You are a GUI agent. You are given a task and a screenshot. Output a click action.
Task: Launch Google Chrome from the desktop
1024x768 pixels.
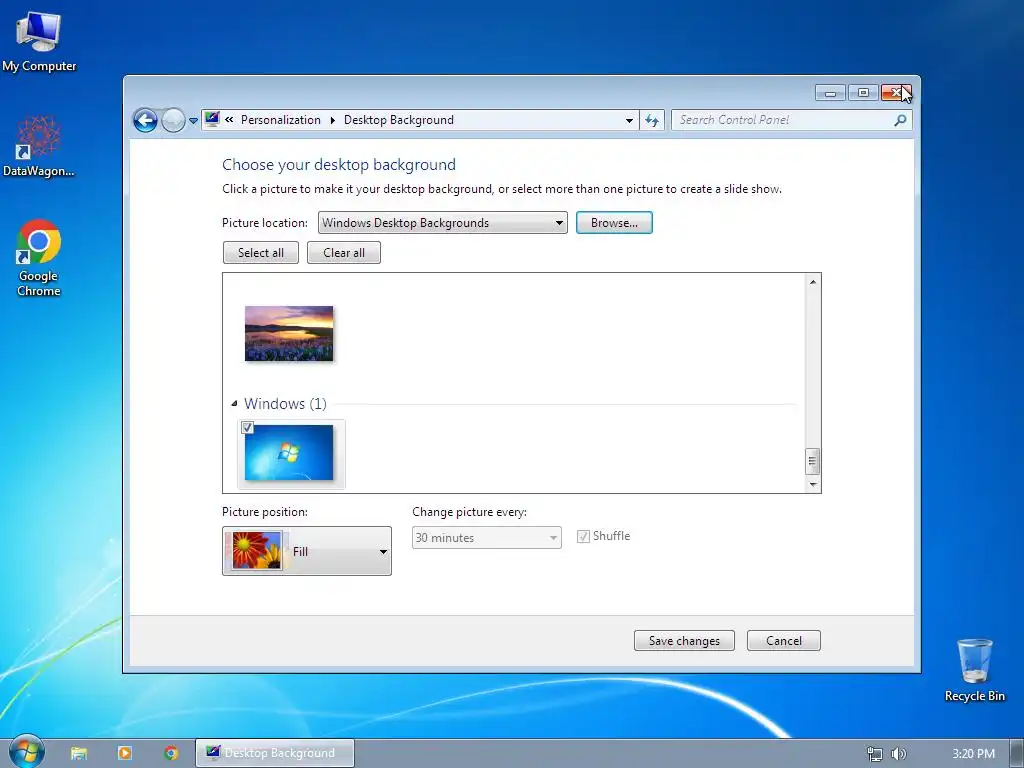click(x=39, y=258)
